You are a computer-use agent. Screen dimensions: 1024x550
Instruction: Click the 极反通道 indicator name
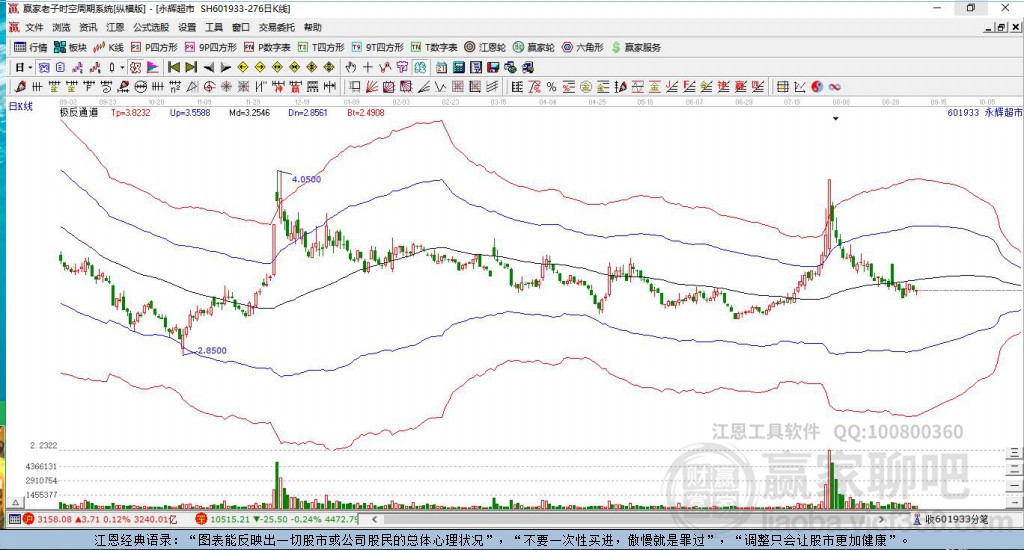tap(79, 112)
